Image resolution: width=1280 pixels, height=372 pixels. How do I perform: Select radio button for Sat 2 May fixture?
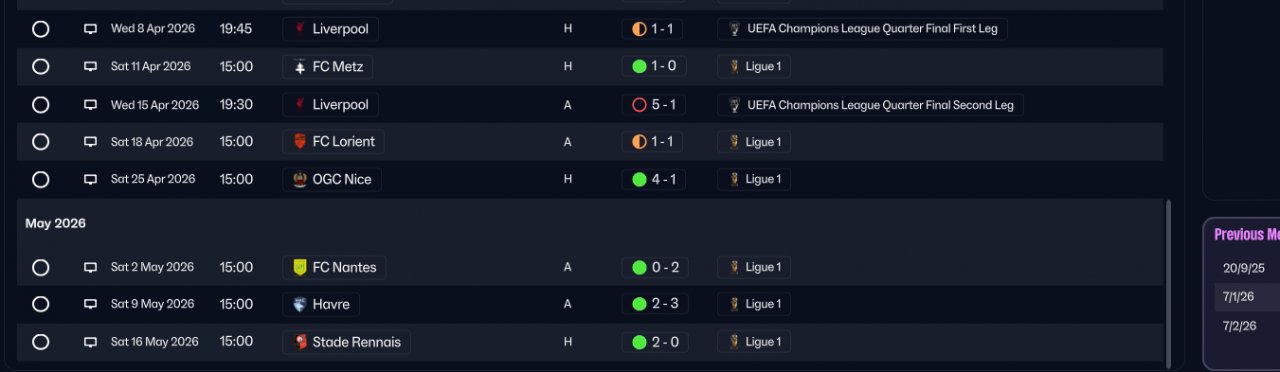pyautogui.click(x=40, y=268)
